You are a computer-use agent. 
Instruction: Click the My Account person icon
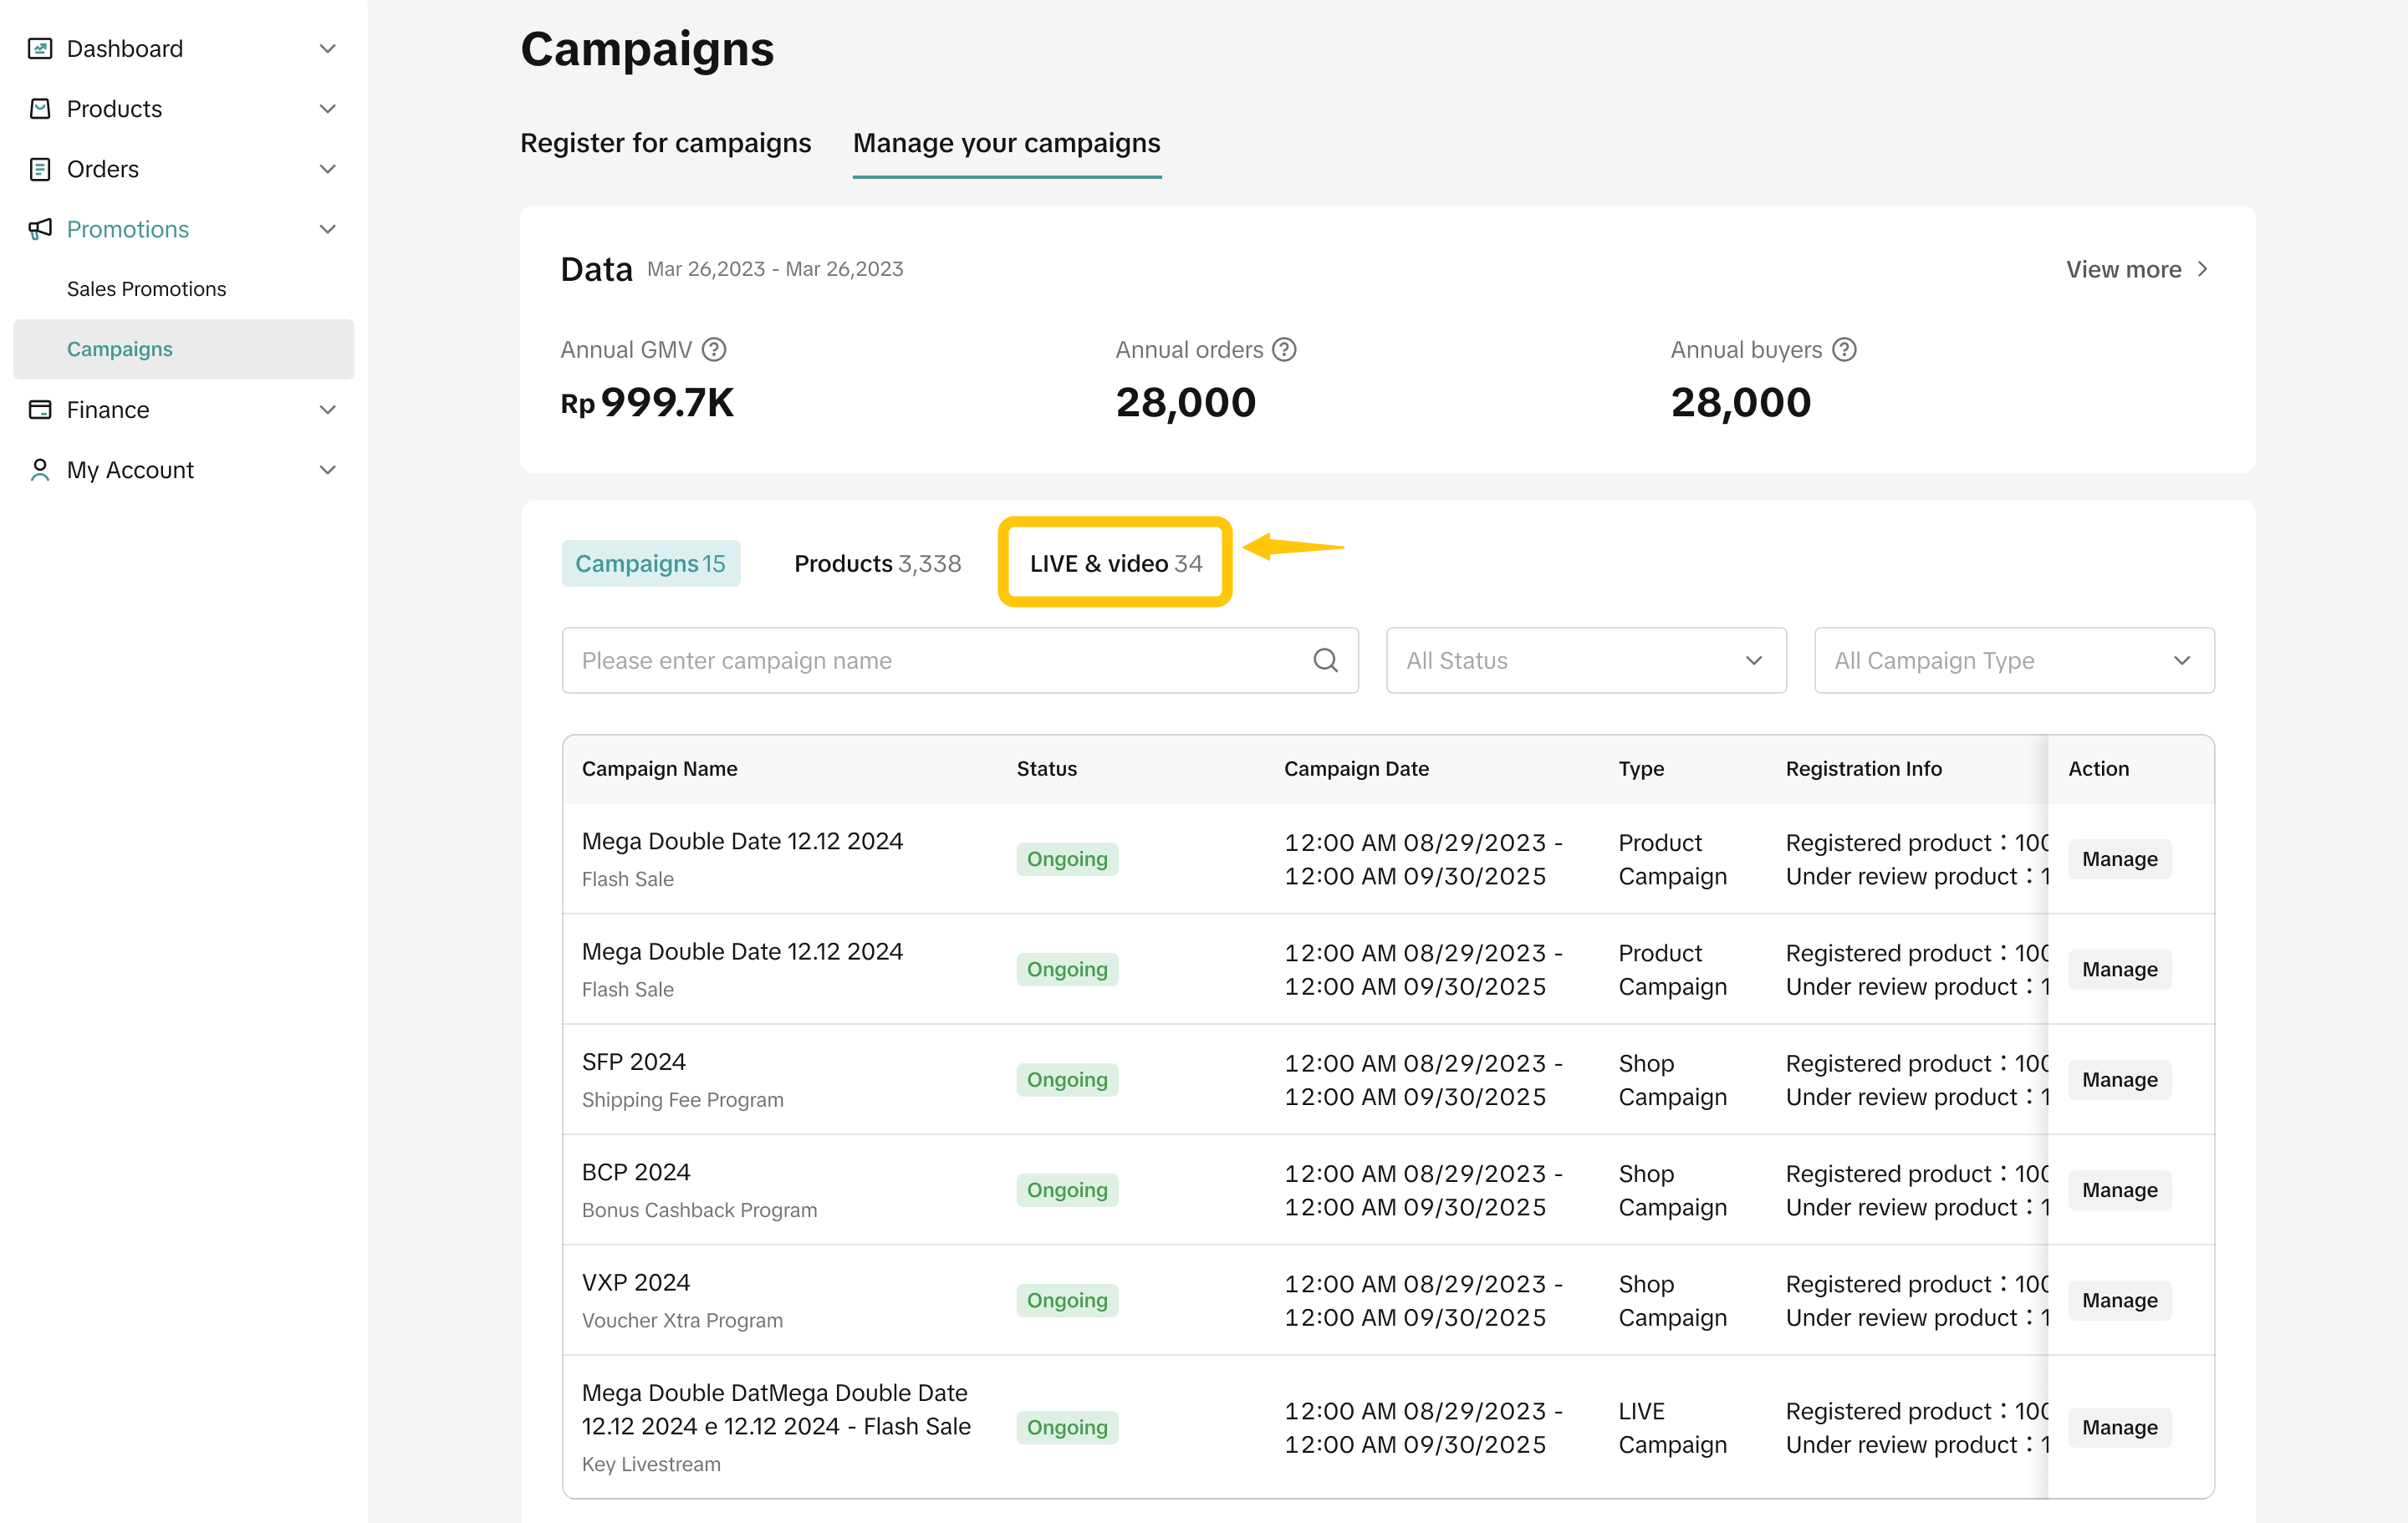tap(40, 470)
